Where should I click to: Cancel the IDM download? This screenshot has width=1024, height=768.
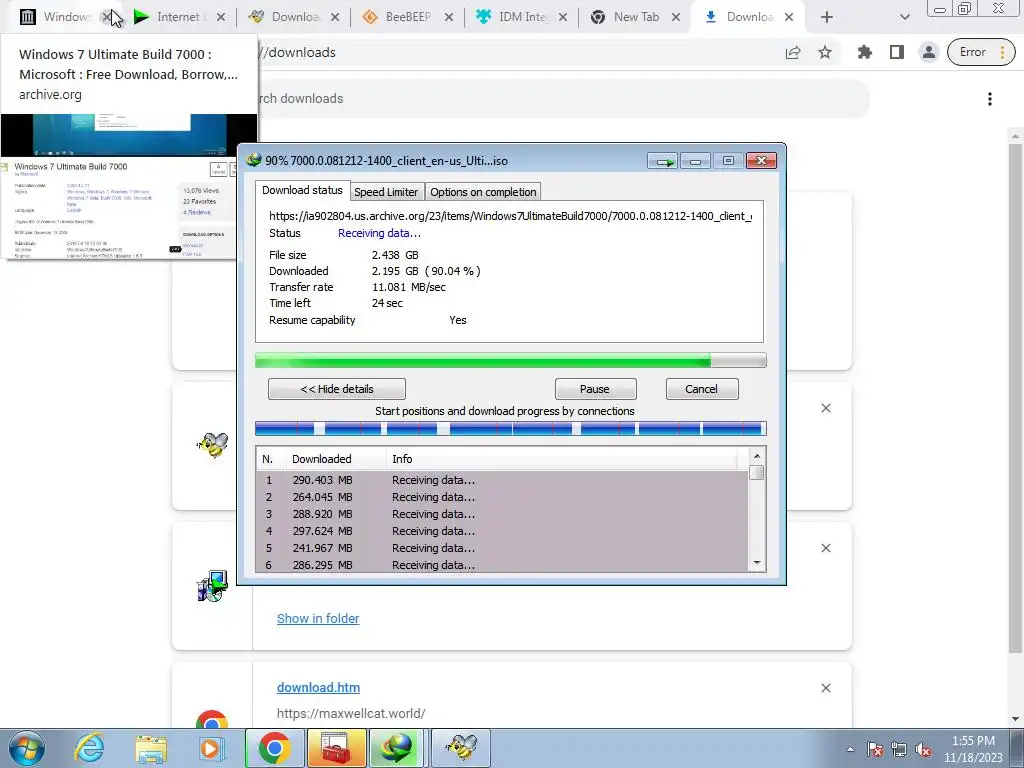(x=701, y=389)
